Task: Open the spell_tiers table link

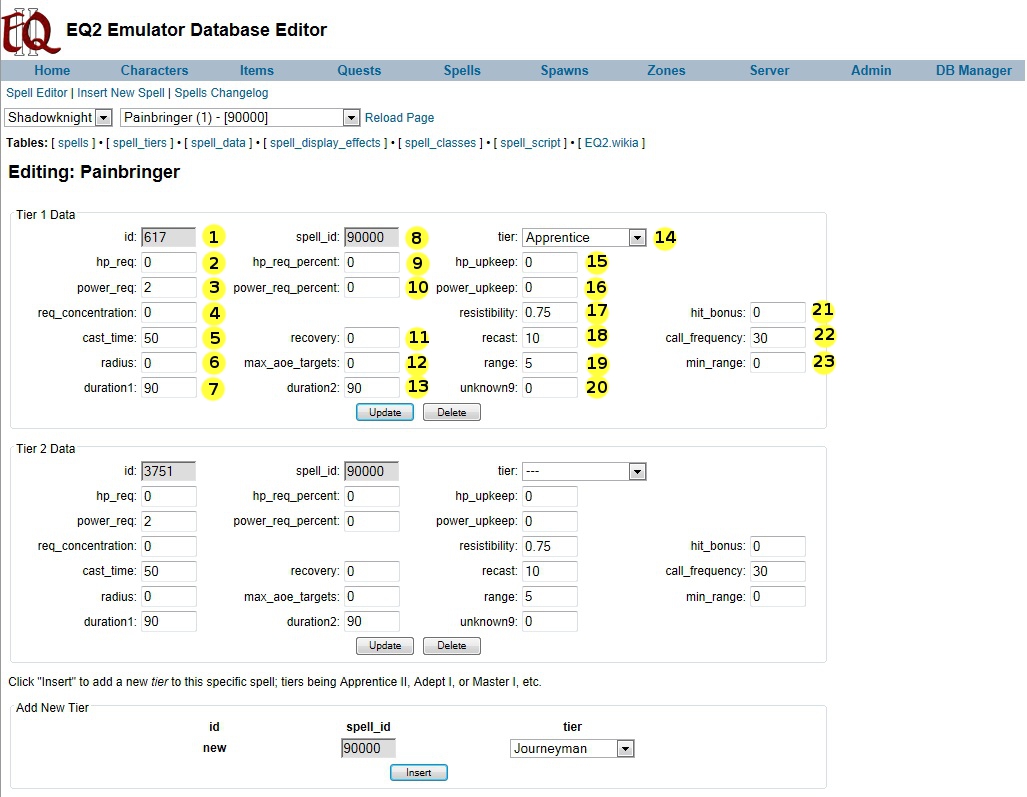Action: click(139, 143)
